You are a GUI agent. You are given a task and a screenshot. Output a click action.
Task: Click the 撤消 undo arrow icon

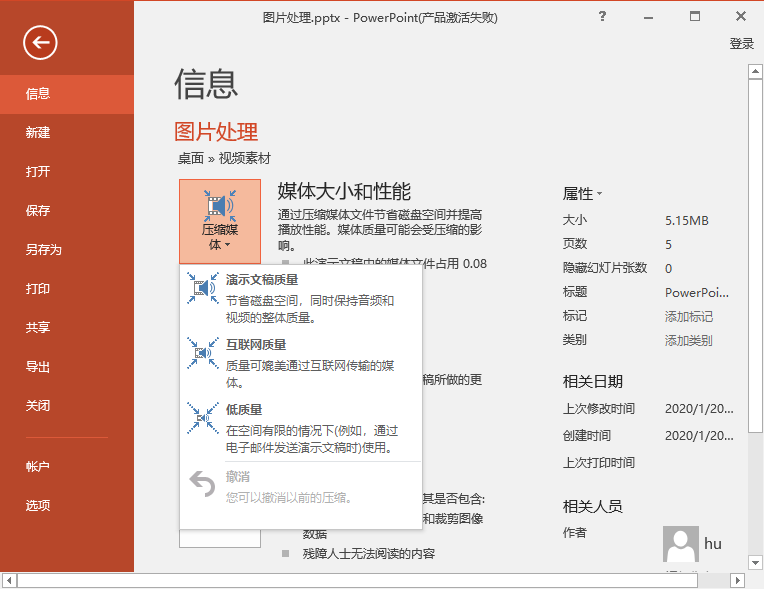[x=202, y=484]
